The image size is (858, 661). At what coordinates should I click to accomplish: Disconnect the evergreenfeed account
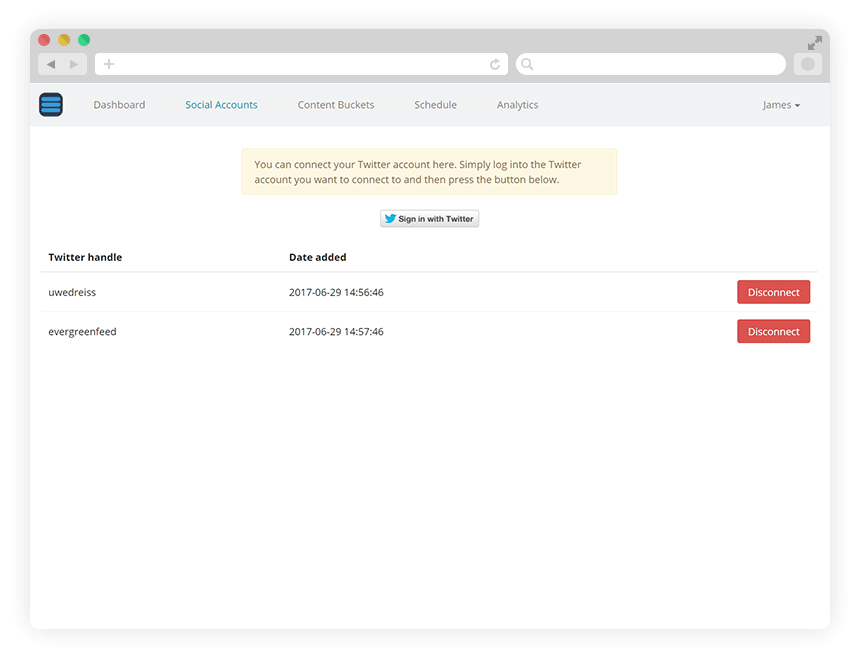coord(774,332)
